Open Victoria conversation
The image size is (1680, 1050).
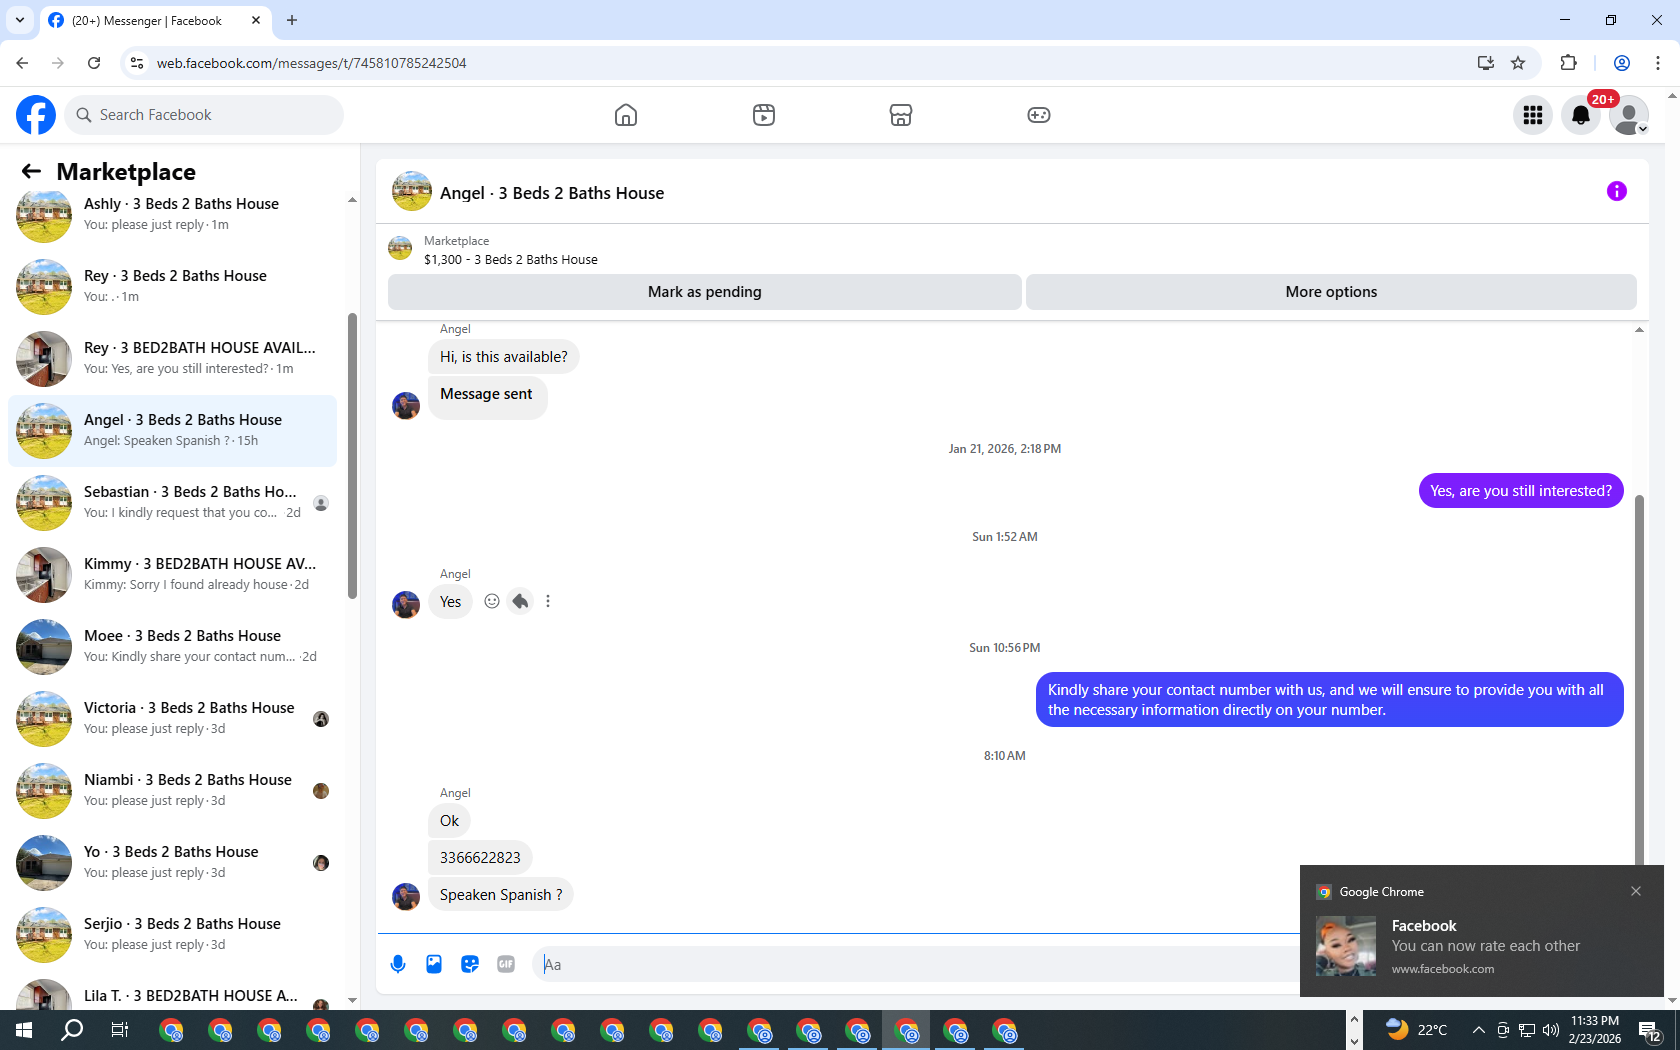pyautogui.click(x=172, y=718)
